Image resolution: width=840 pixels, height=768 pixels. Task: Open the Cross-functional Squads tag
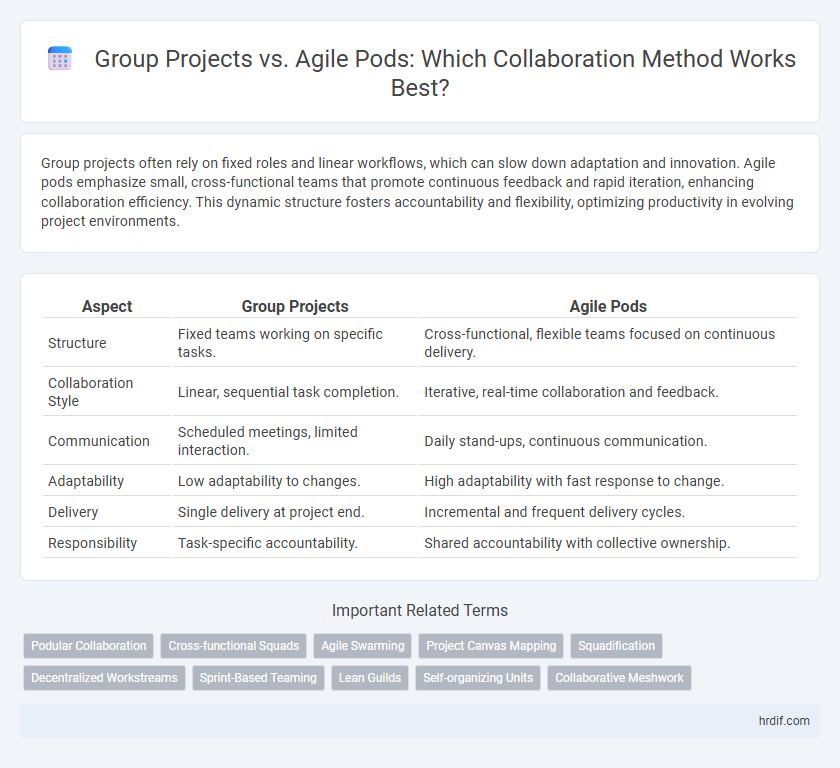pyautogui.click(x=234, y=646)
